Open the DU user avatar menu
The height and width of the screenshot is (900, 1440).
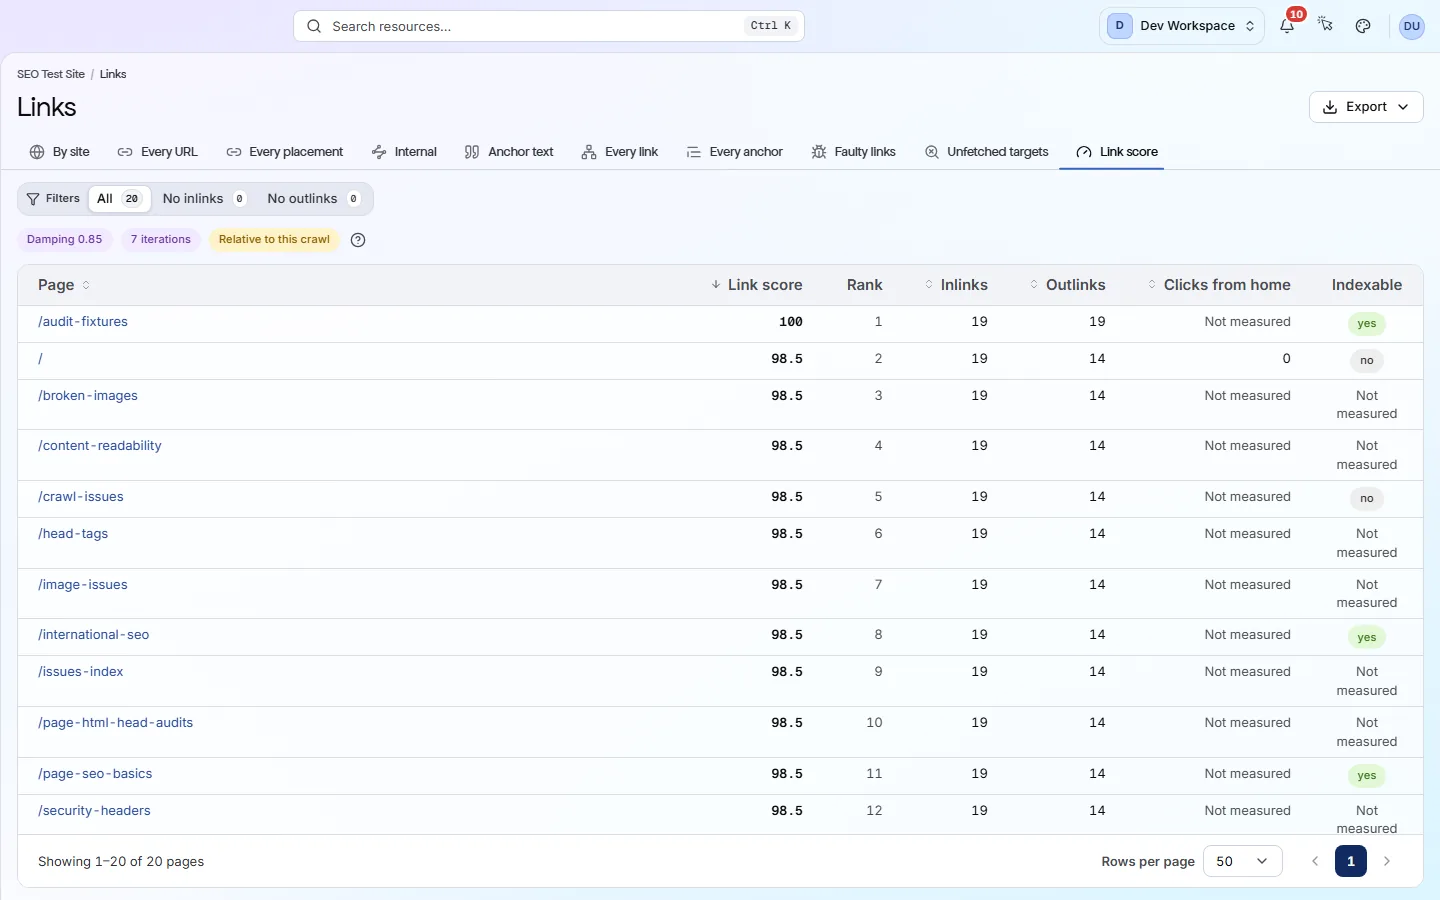[x=1412, y=26]
